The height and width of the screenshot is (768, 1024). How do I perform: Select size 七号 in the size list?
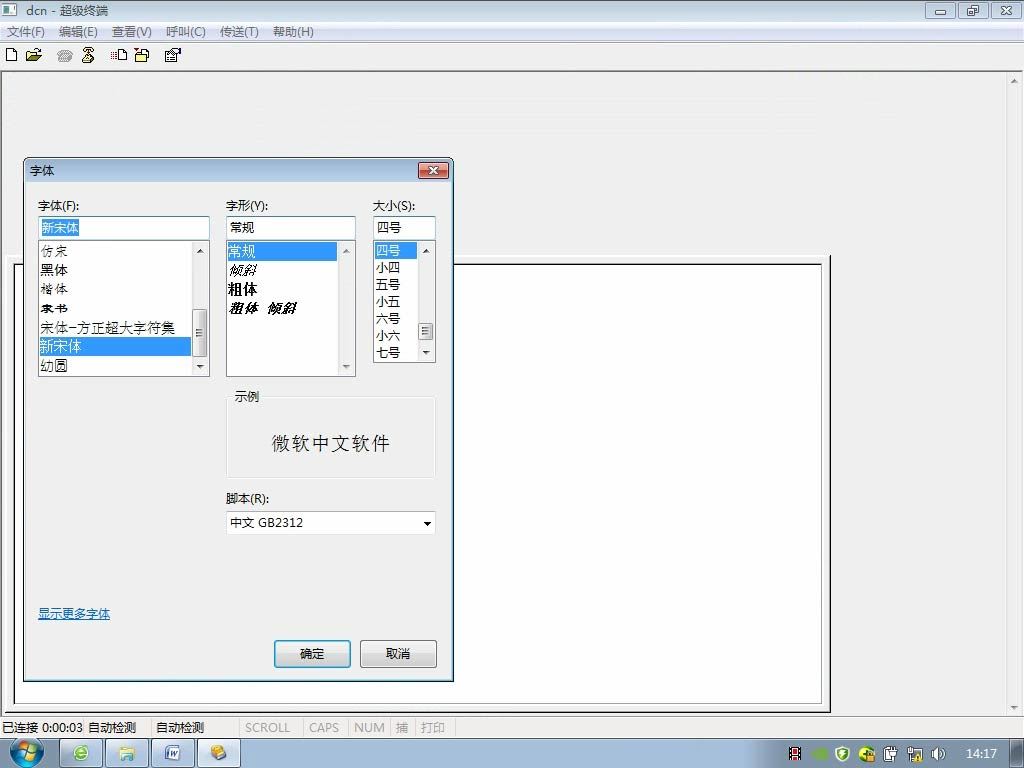[x=396, y=353]
